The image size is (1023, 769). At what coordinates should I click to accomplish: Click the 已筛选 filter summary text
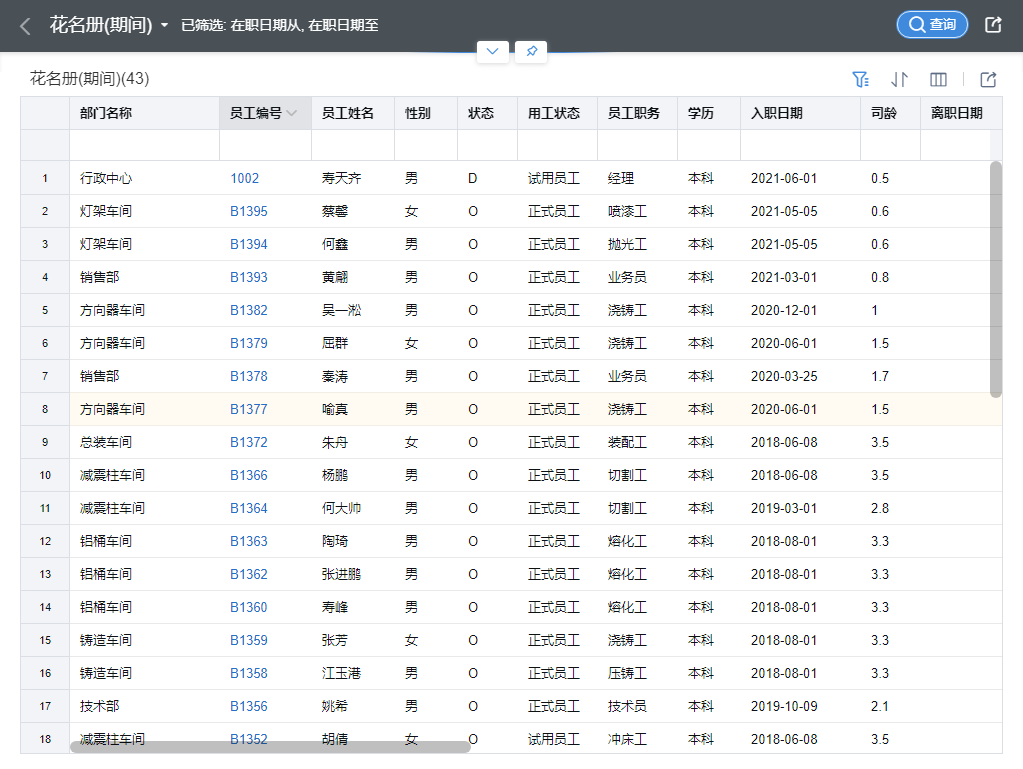tap(280, 25)
